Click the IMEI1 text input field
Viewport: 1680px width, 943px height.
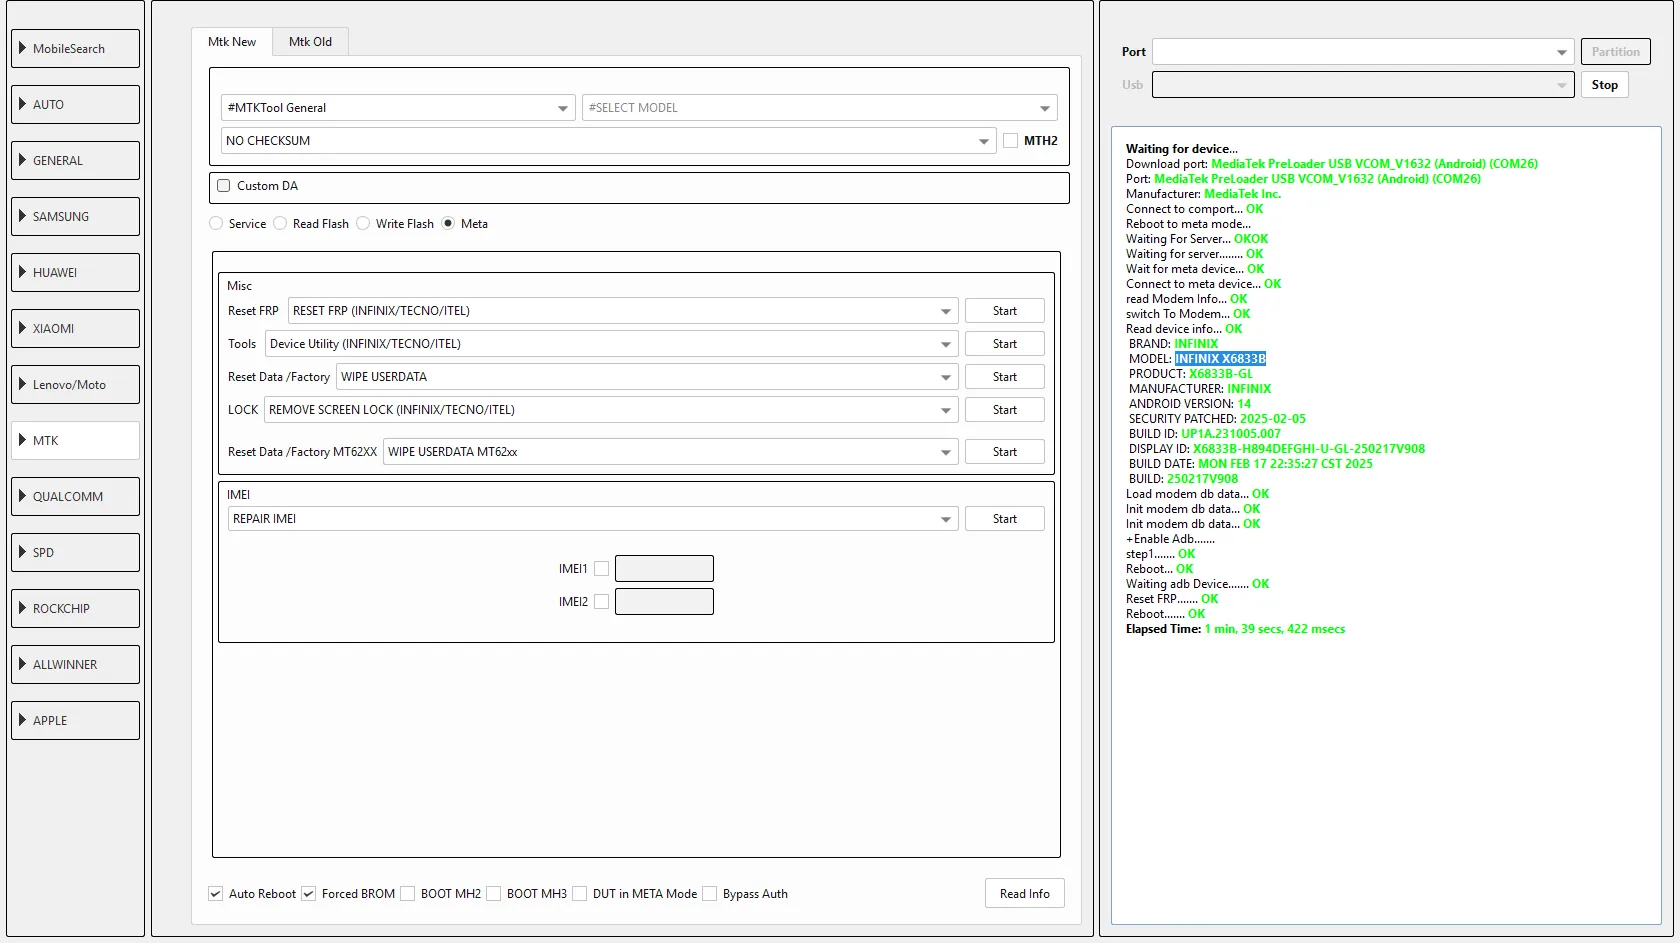pos(664,569)
